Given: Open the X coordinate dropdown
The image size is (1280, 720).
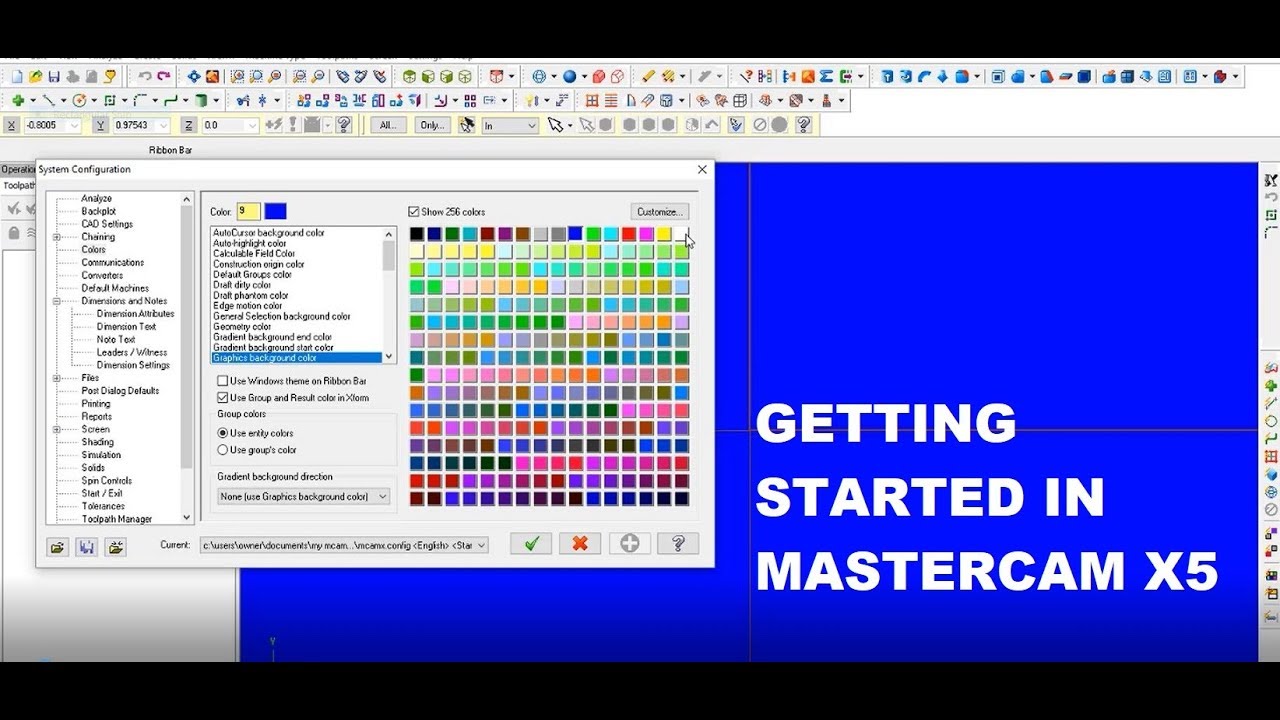Looking at the screenshot, I should point(75,125).
